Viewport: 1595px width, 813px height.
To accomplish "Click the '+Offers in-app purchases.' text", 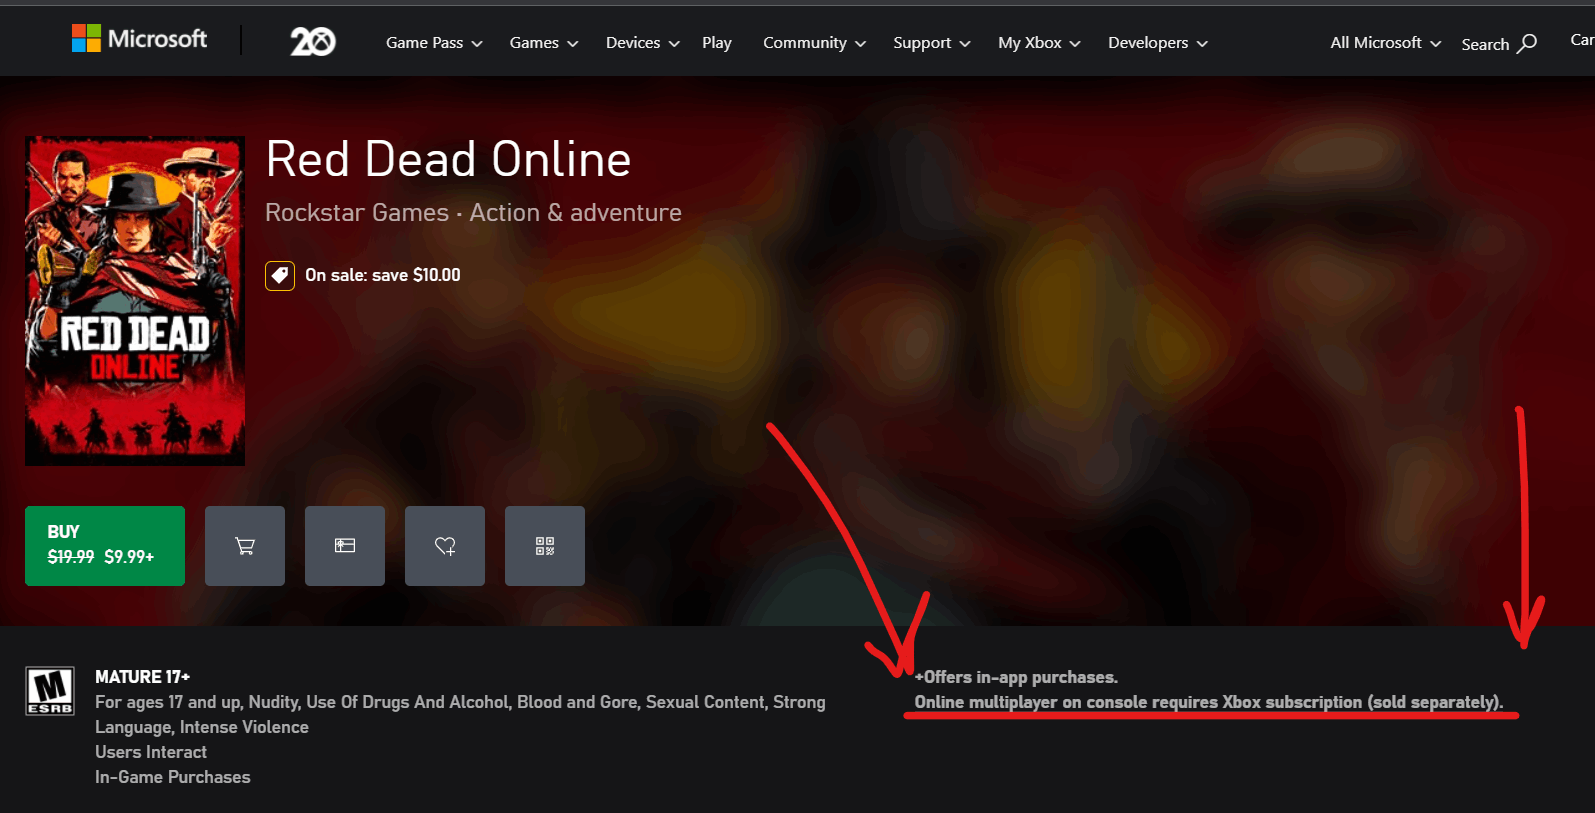I will 1016,677.
